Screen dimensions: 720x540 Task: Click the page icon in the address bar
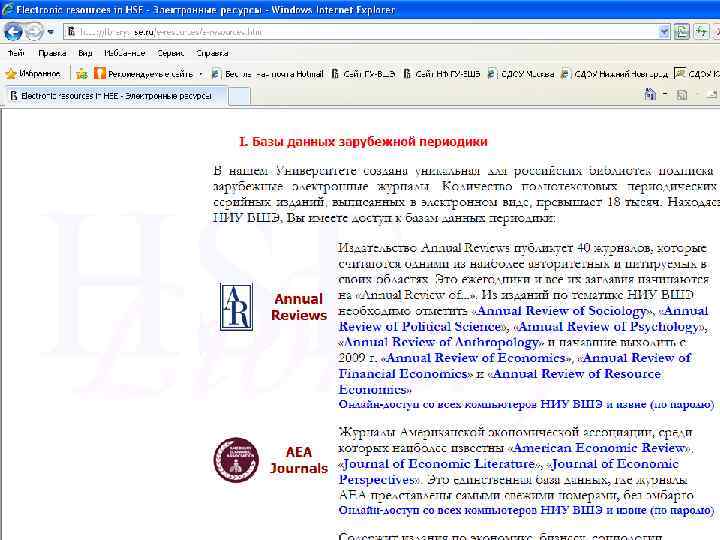tap(71, 32)
